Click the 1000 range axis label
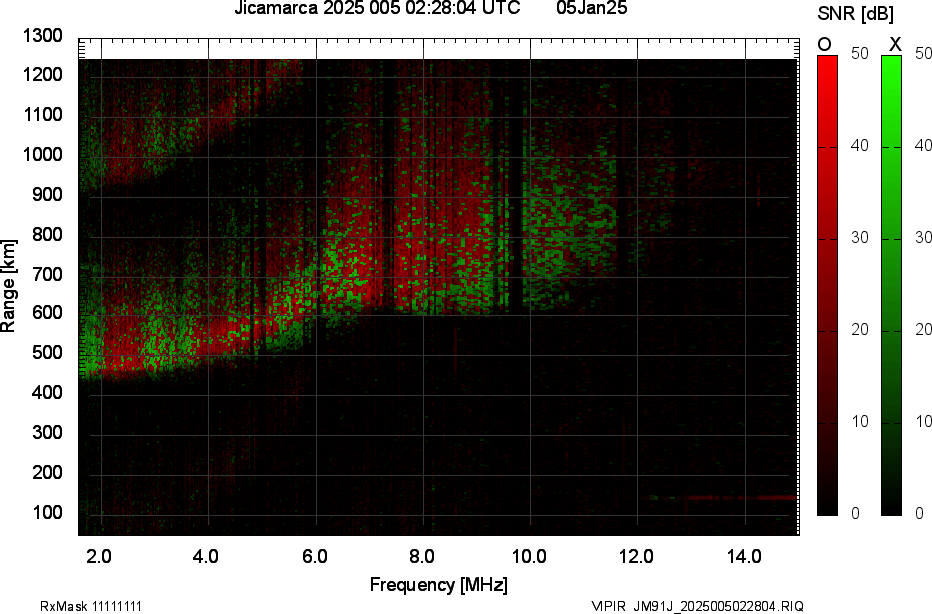Screen dimensions: 932x614 (x=42, y=155)
